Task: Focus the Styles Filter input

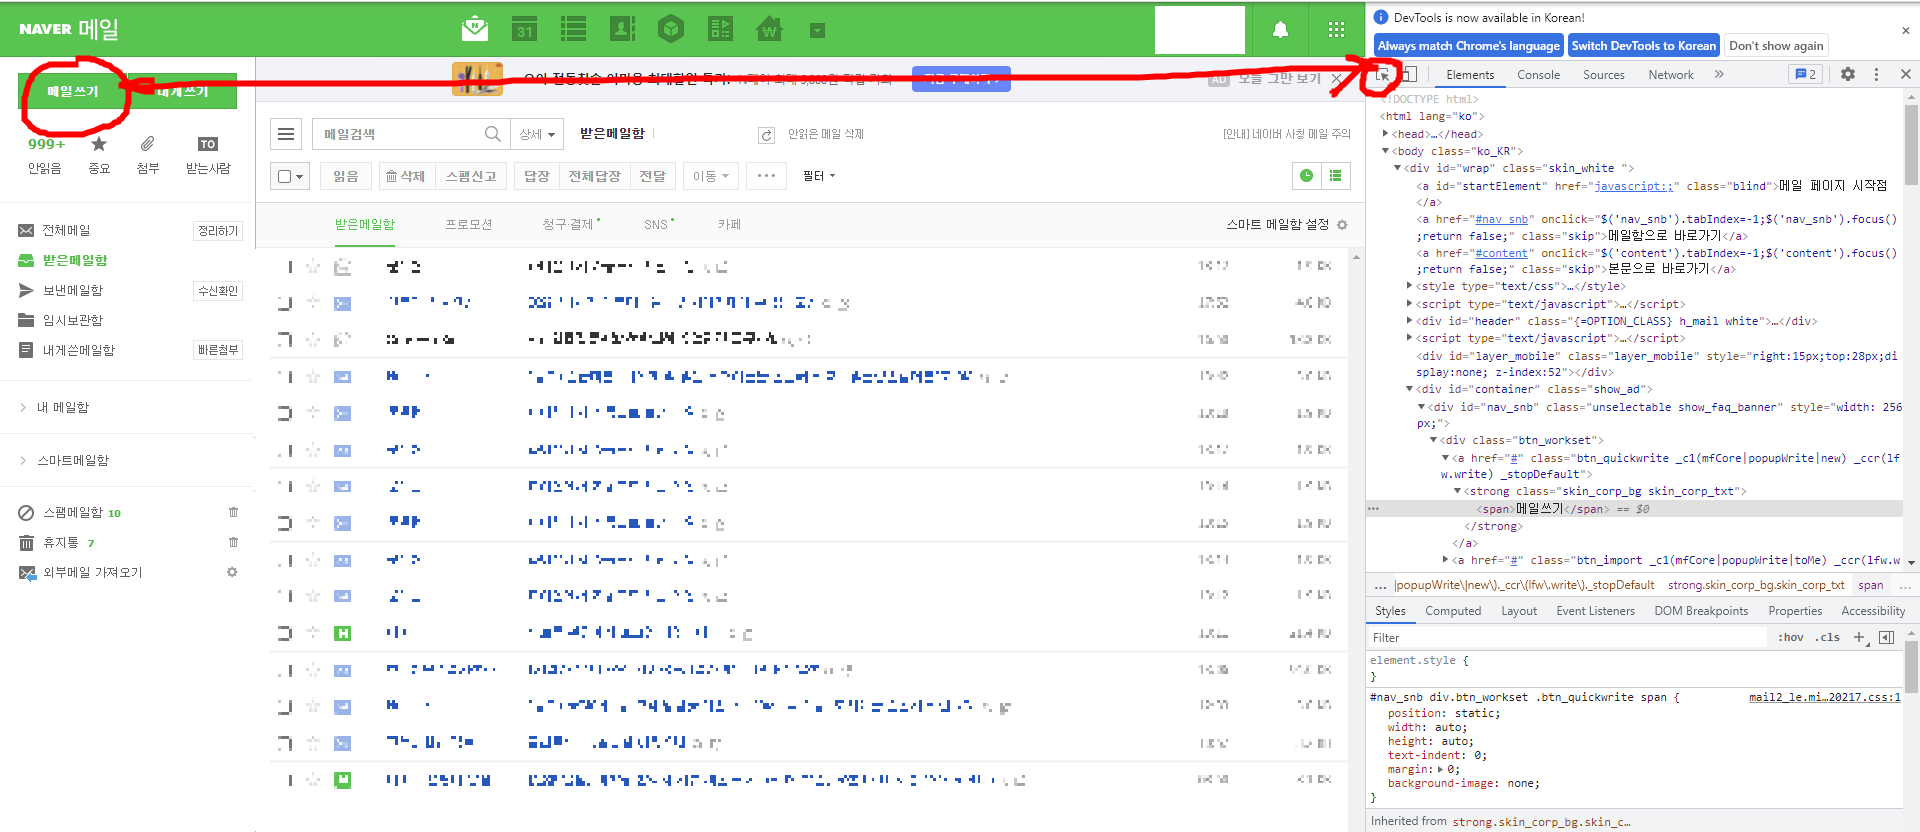Action: 1567,637
